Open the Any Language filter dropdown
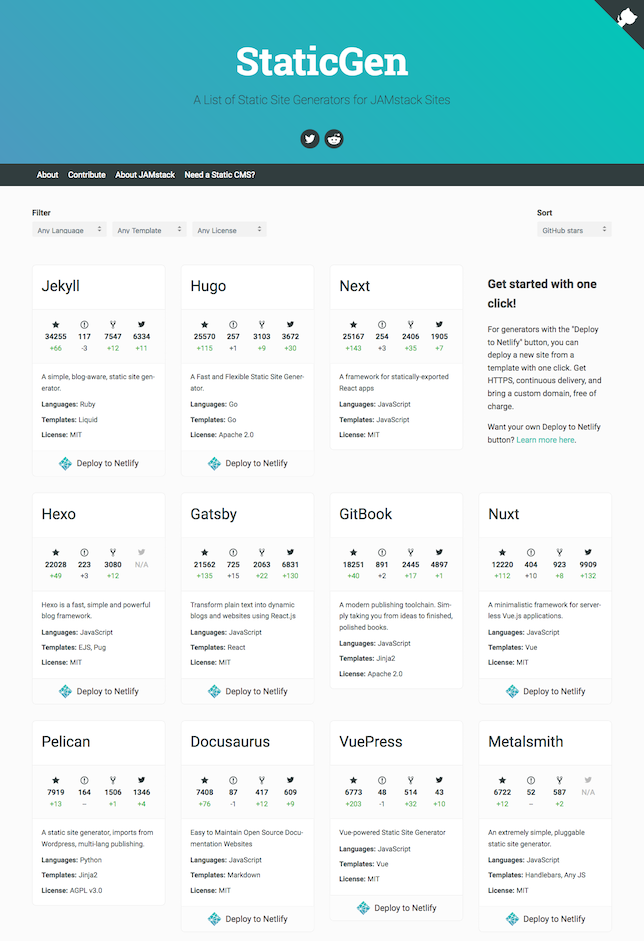The image size is (644, 941). click(x=69, y=229)
